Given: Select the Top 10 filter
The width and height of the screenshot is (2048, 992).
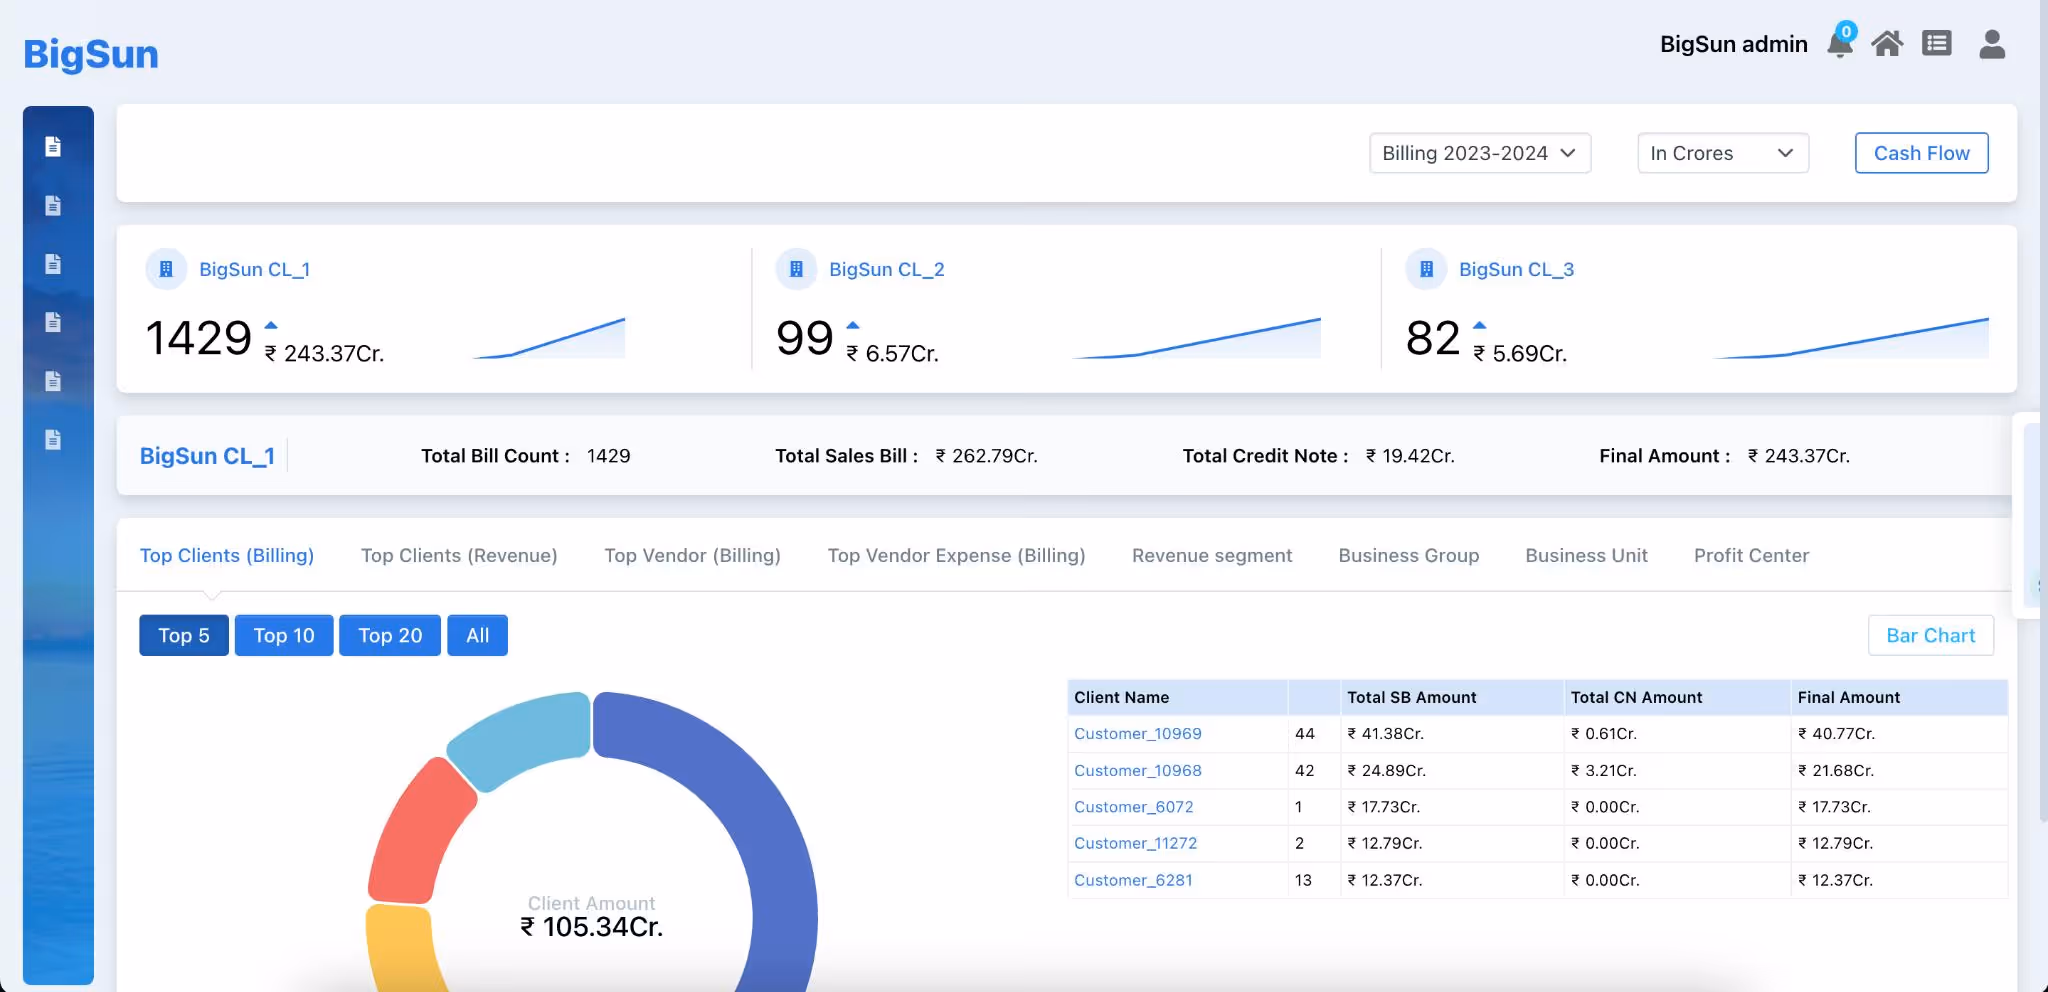Looking at the screenshot, I should [x=284, y=635].
